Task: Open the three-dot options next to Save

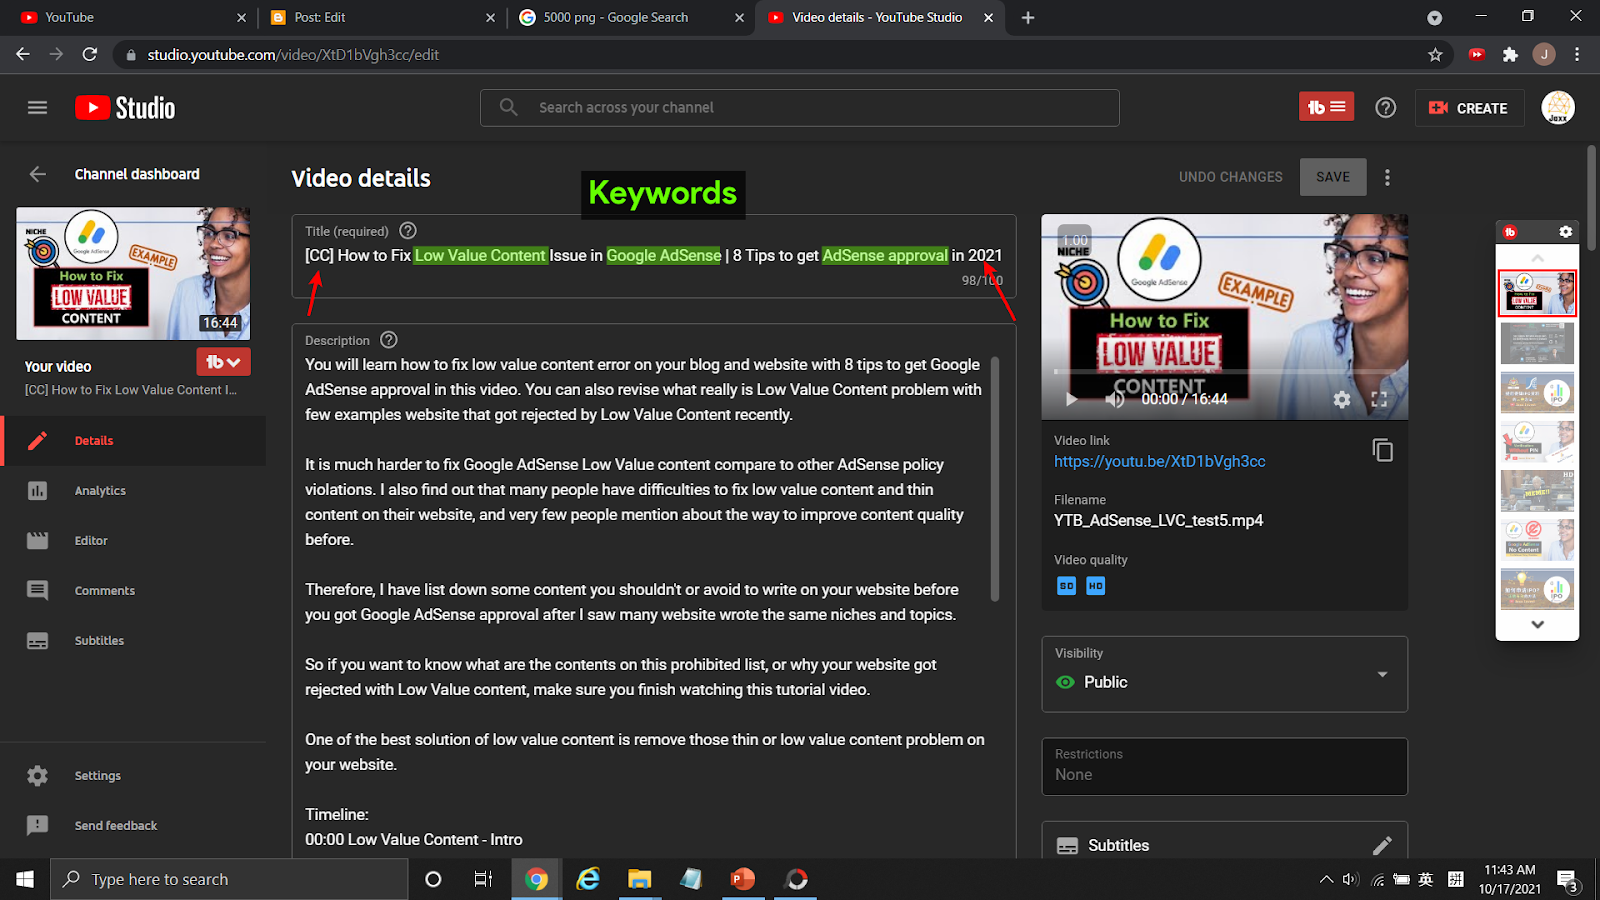Action: 1387,177
